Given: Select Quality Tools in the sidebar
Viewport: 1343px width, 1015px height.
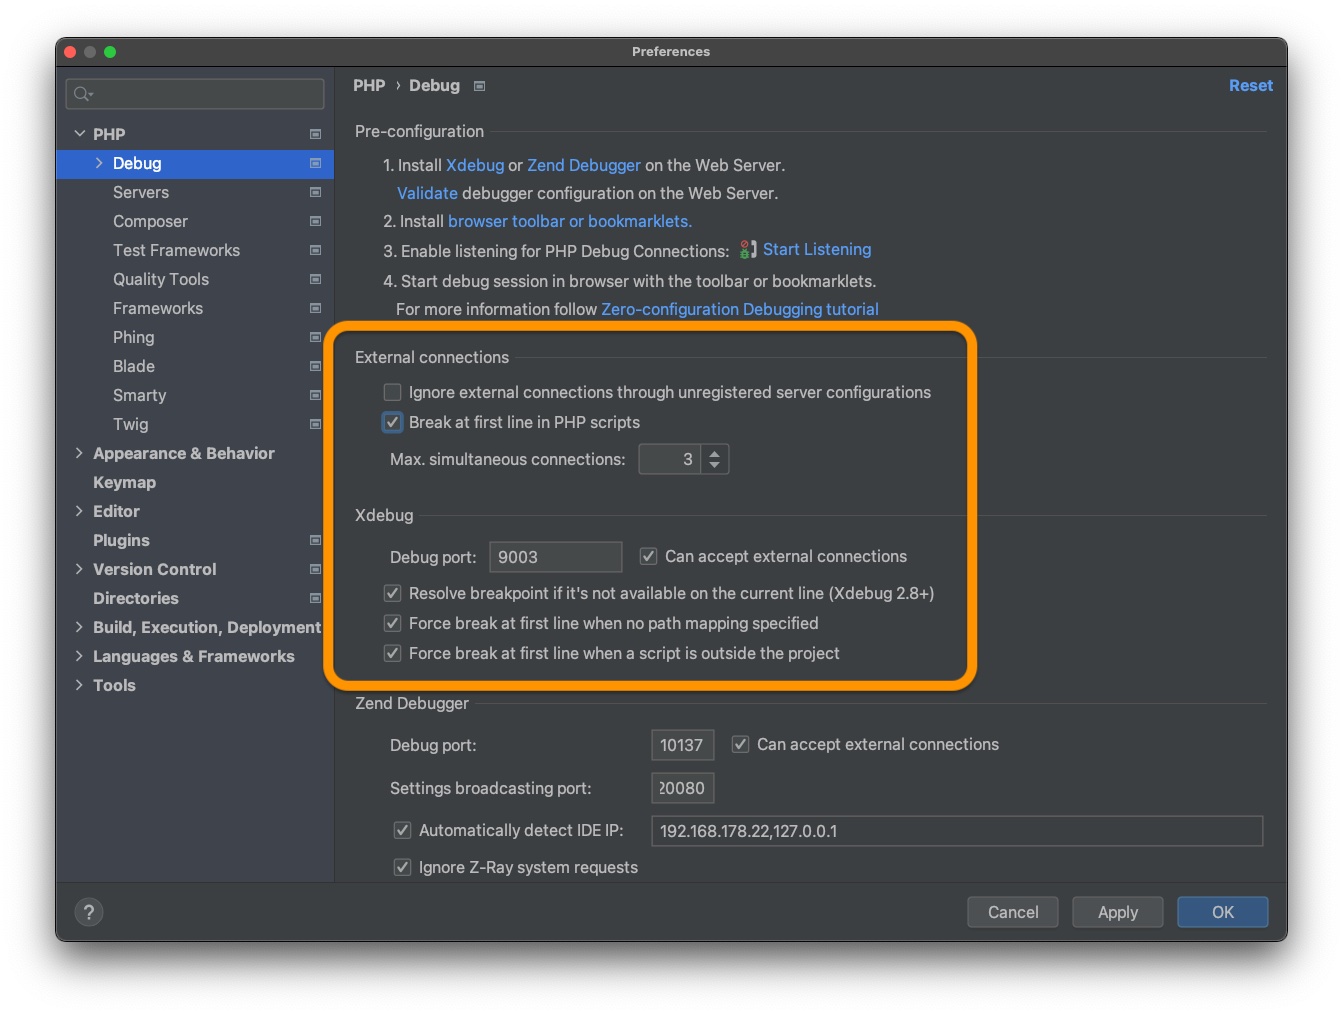Looking at the screenshot, I should 161,279.
